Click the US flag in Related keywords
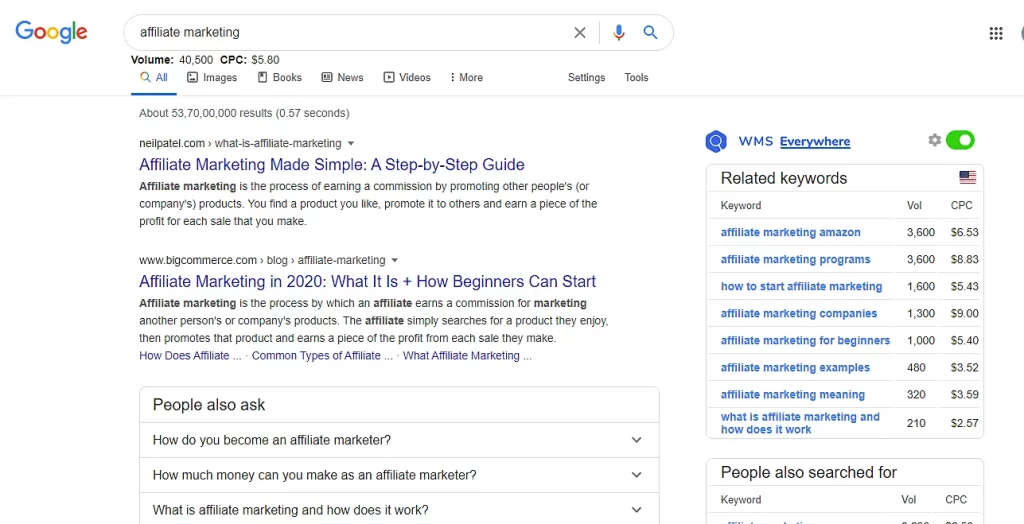 (x=967, y=178)
